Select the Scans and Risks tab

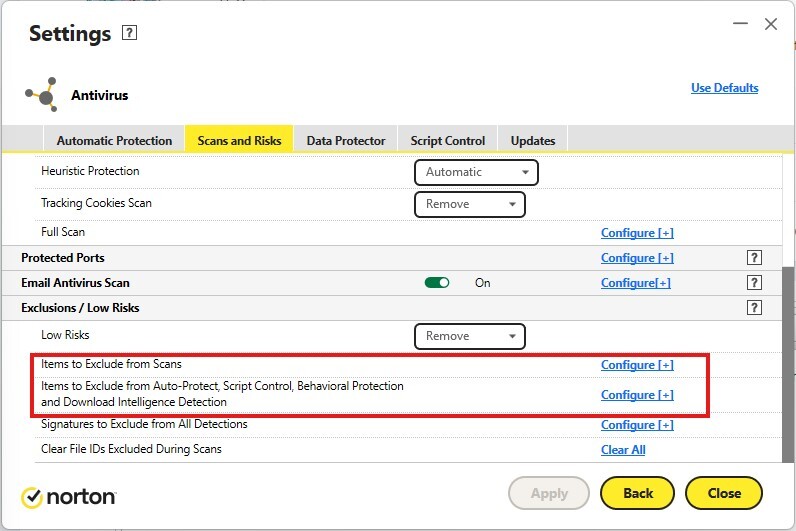239,139
